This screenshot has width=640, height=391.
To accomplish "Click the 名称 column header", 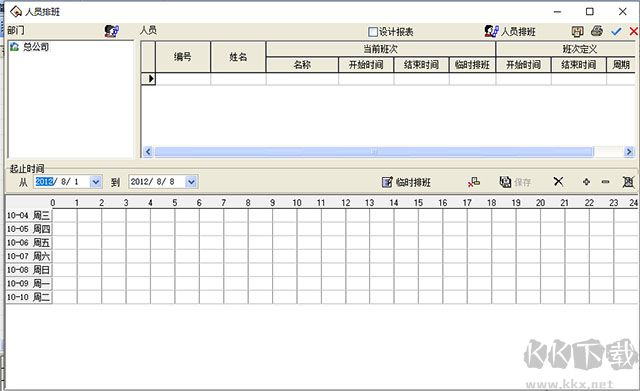I will click(x=302, y=65).
